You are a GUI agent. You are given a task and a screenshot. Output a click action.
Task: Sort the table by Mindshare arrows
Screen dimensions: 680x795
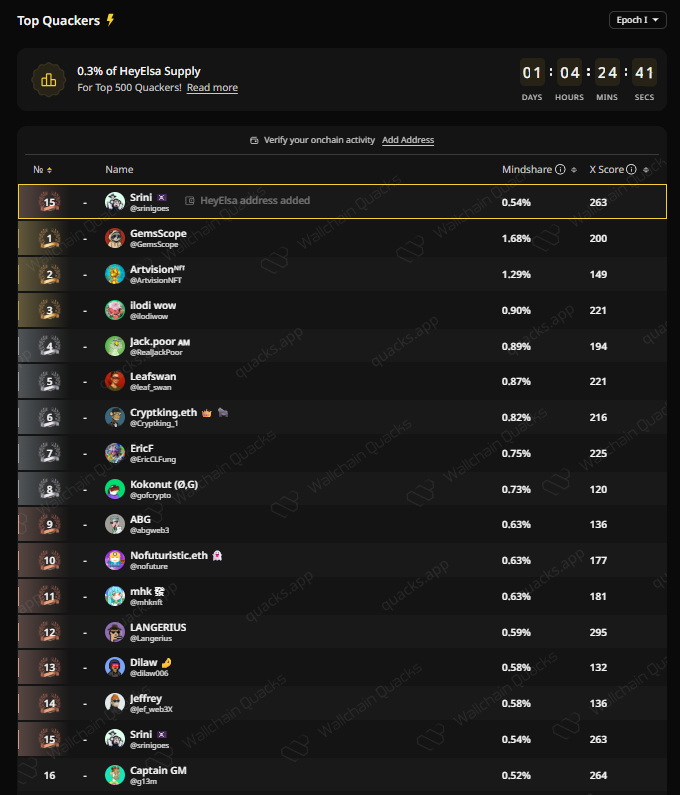click(x=574, y=170)
